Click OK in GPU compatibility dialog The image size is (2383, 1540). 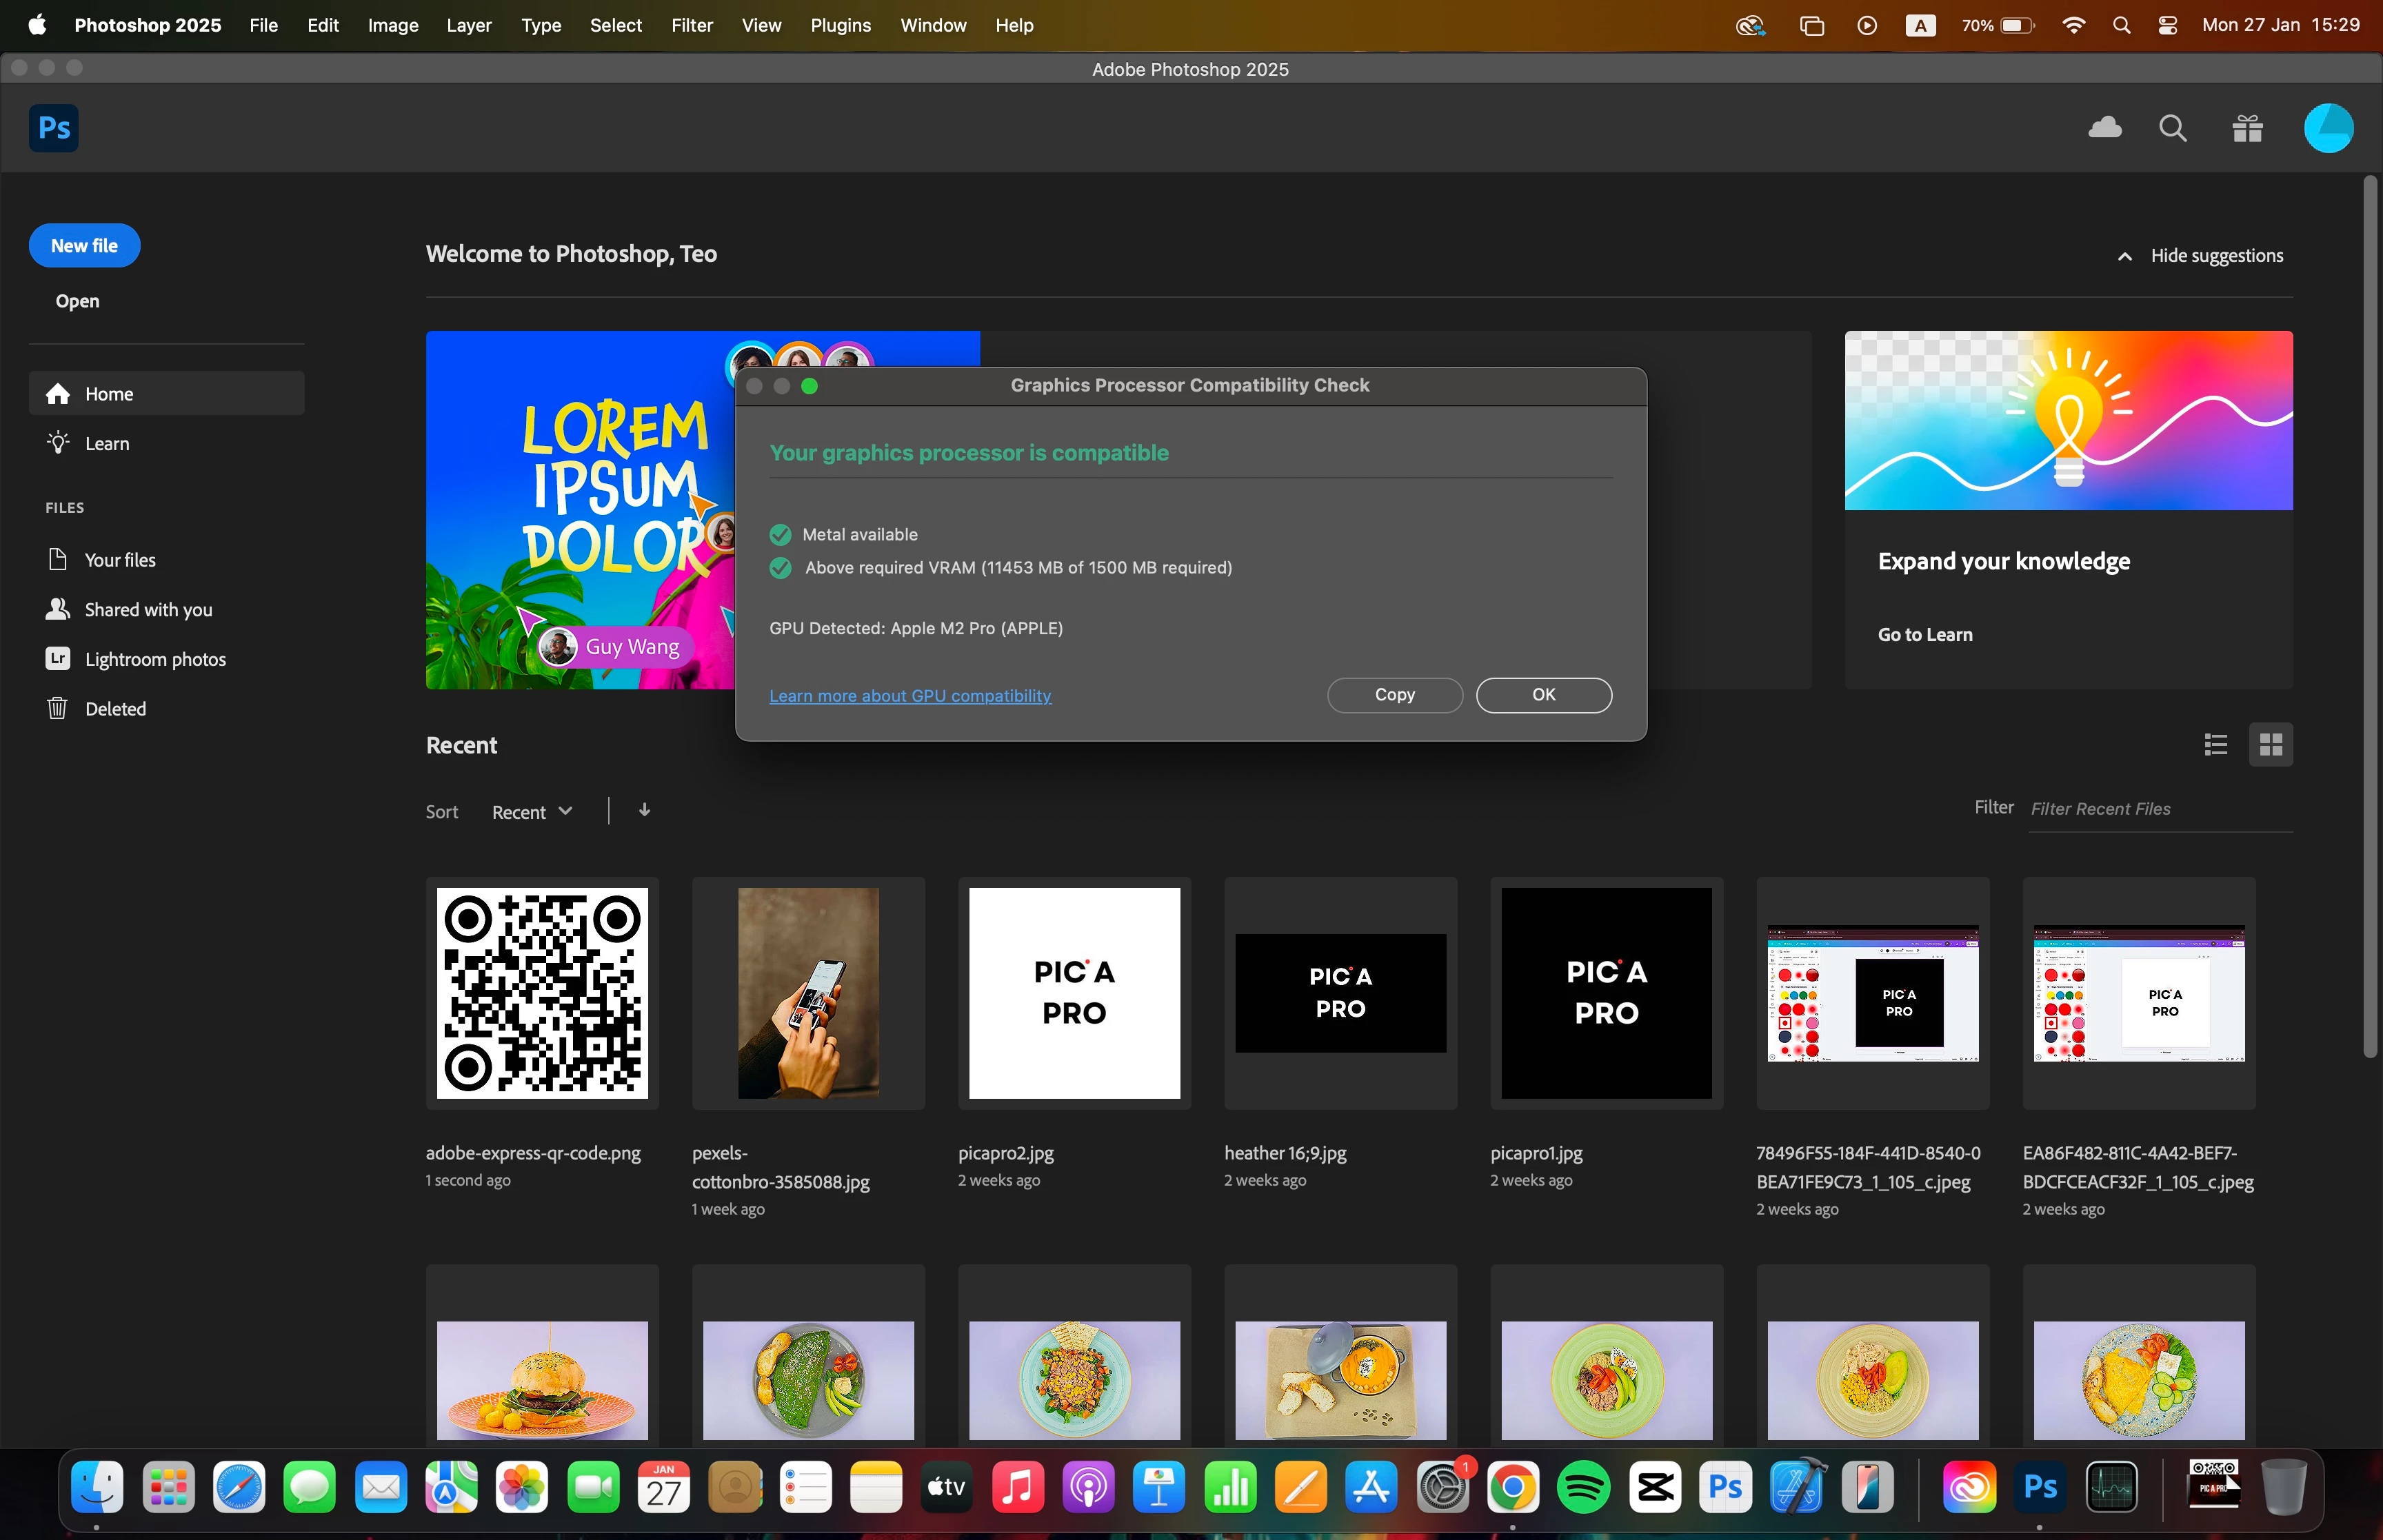pos(1543,694)
